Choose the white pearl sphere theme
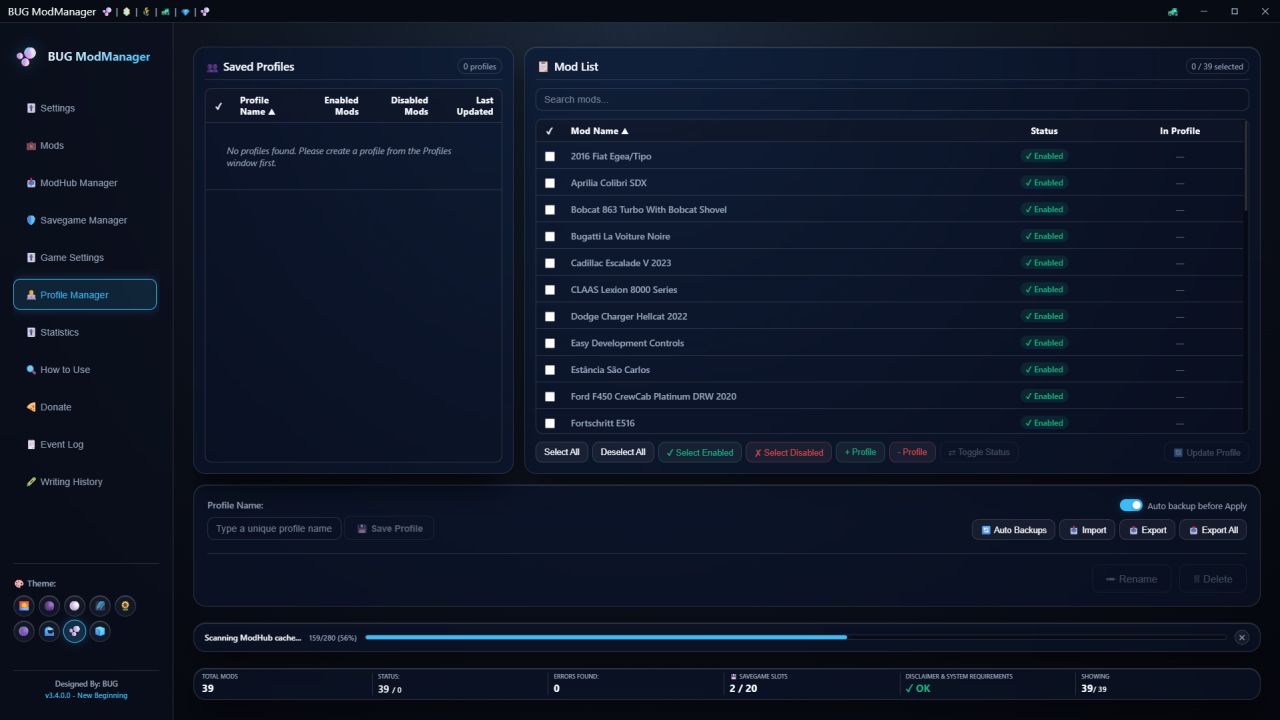This screenshot has width=1280, height=720. pos(74,606)
